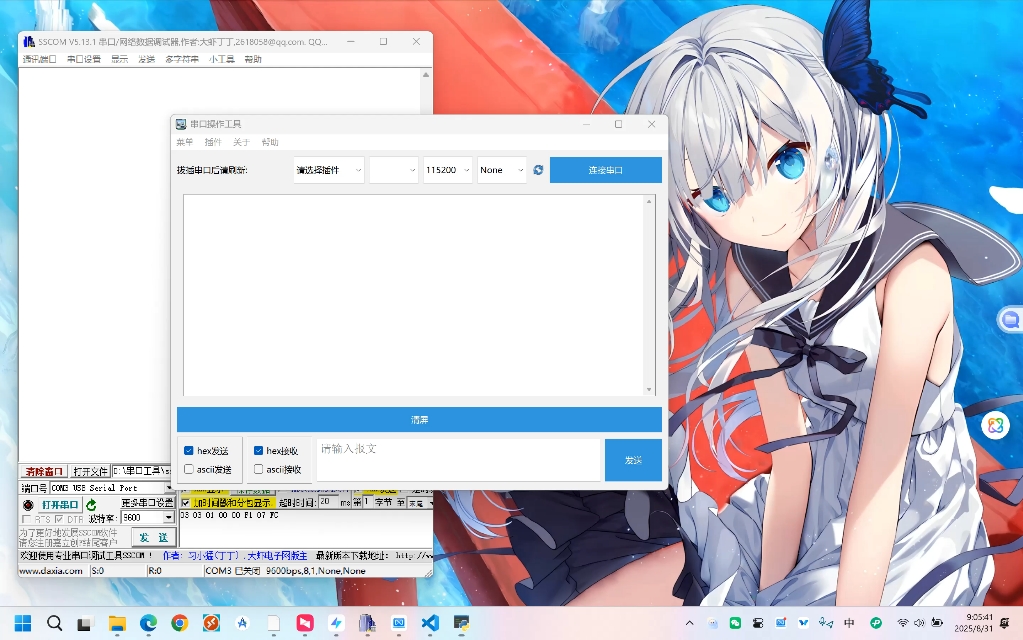Click the receive area scrollbar down arrow
Viewport: 1023px width, 640px height.
tap(649, 389)
